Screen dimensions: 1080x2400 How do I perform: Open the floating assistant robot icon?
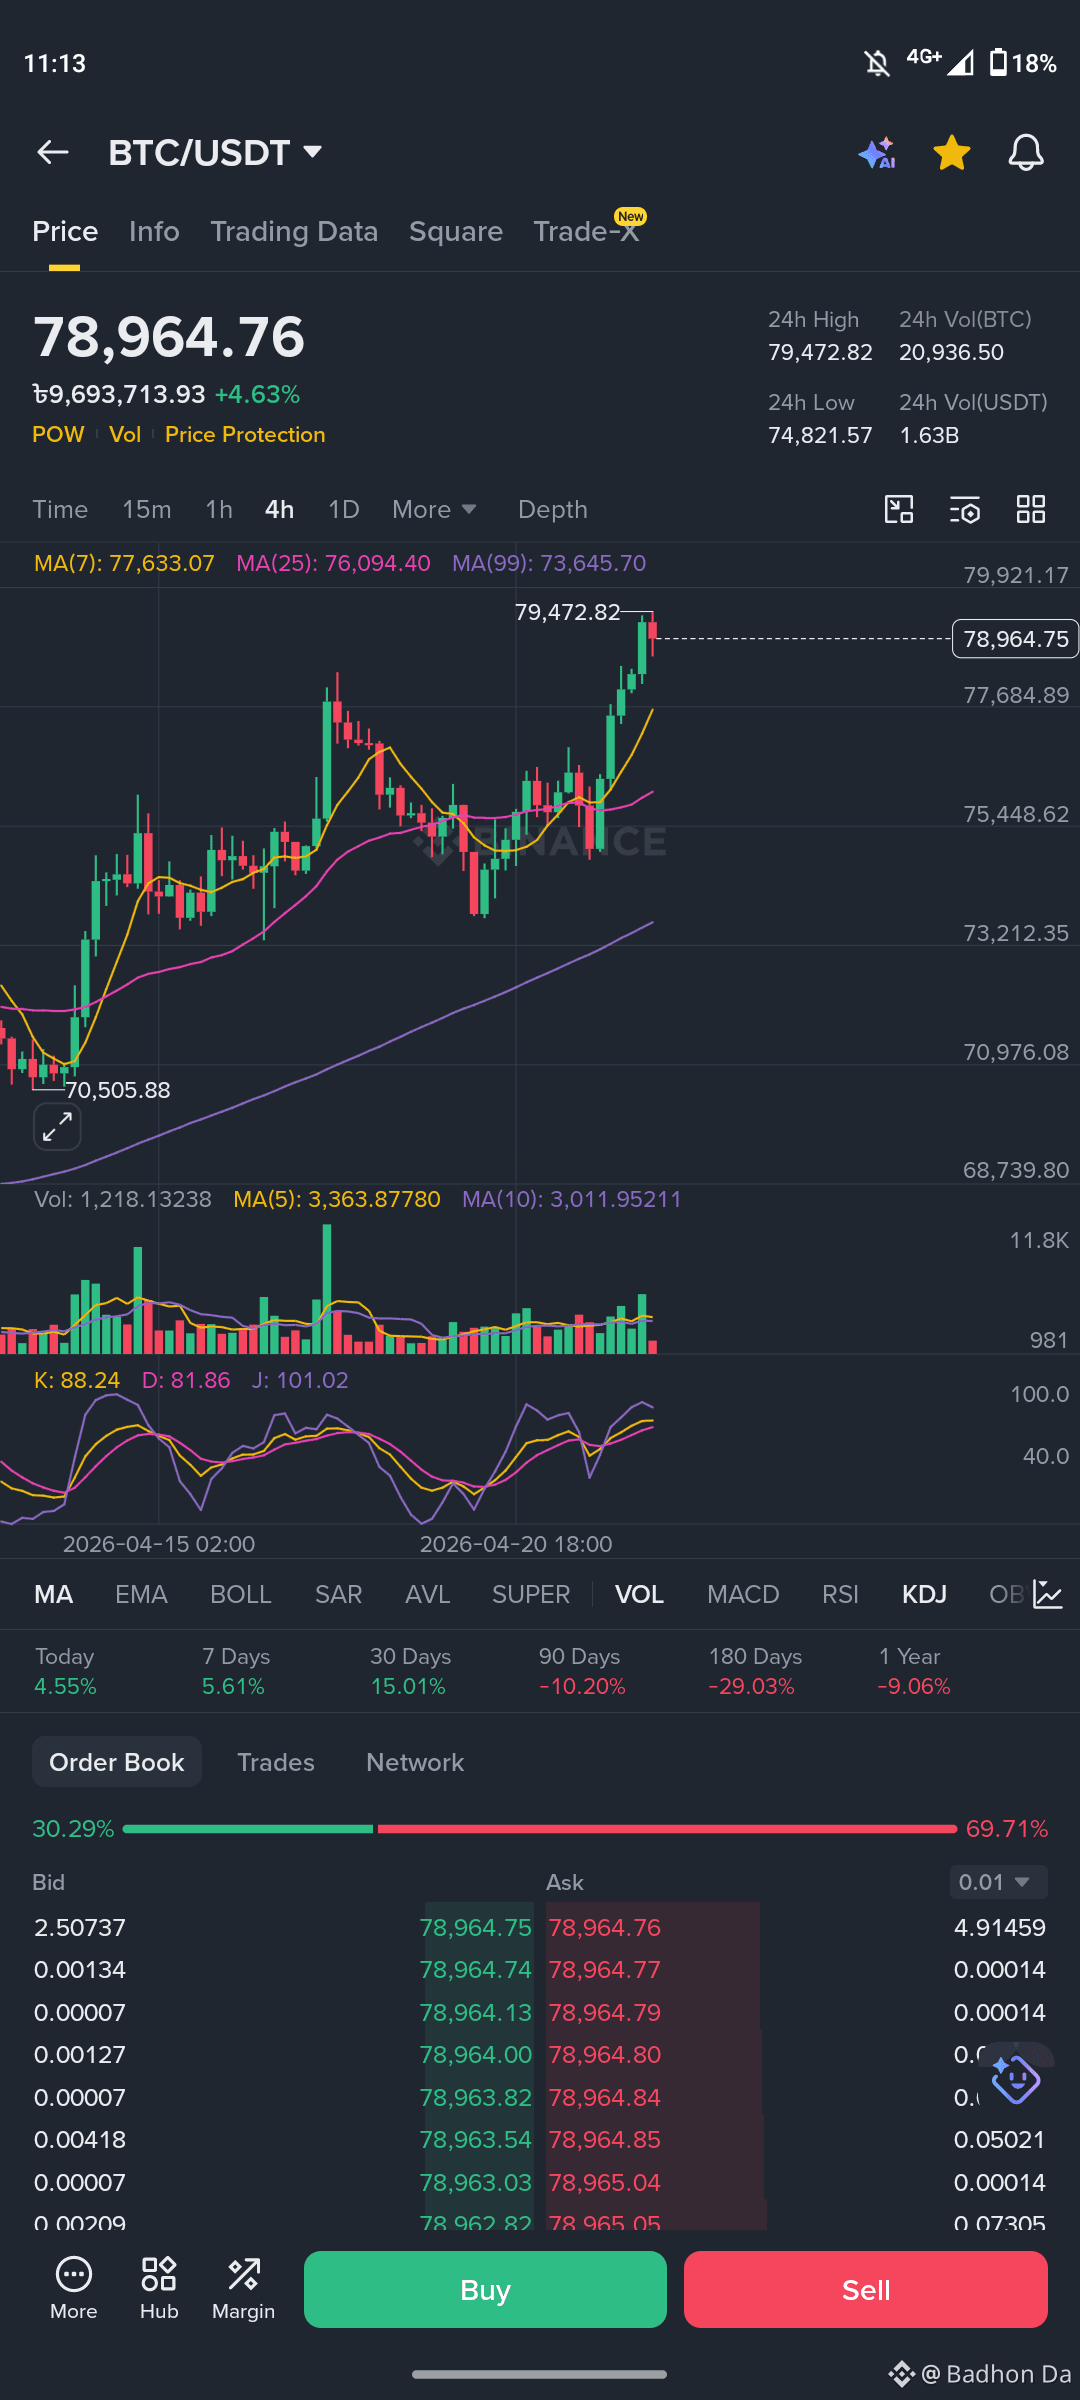coord(1016,2079)
